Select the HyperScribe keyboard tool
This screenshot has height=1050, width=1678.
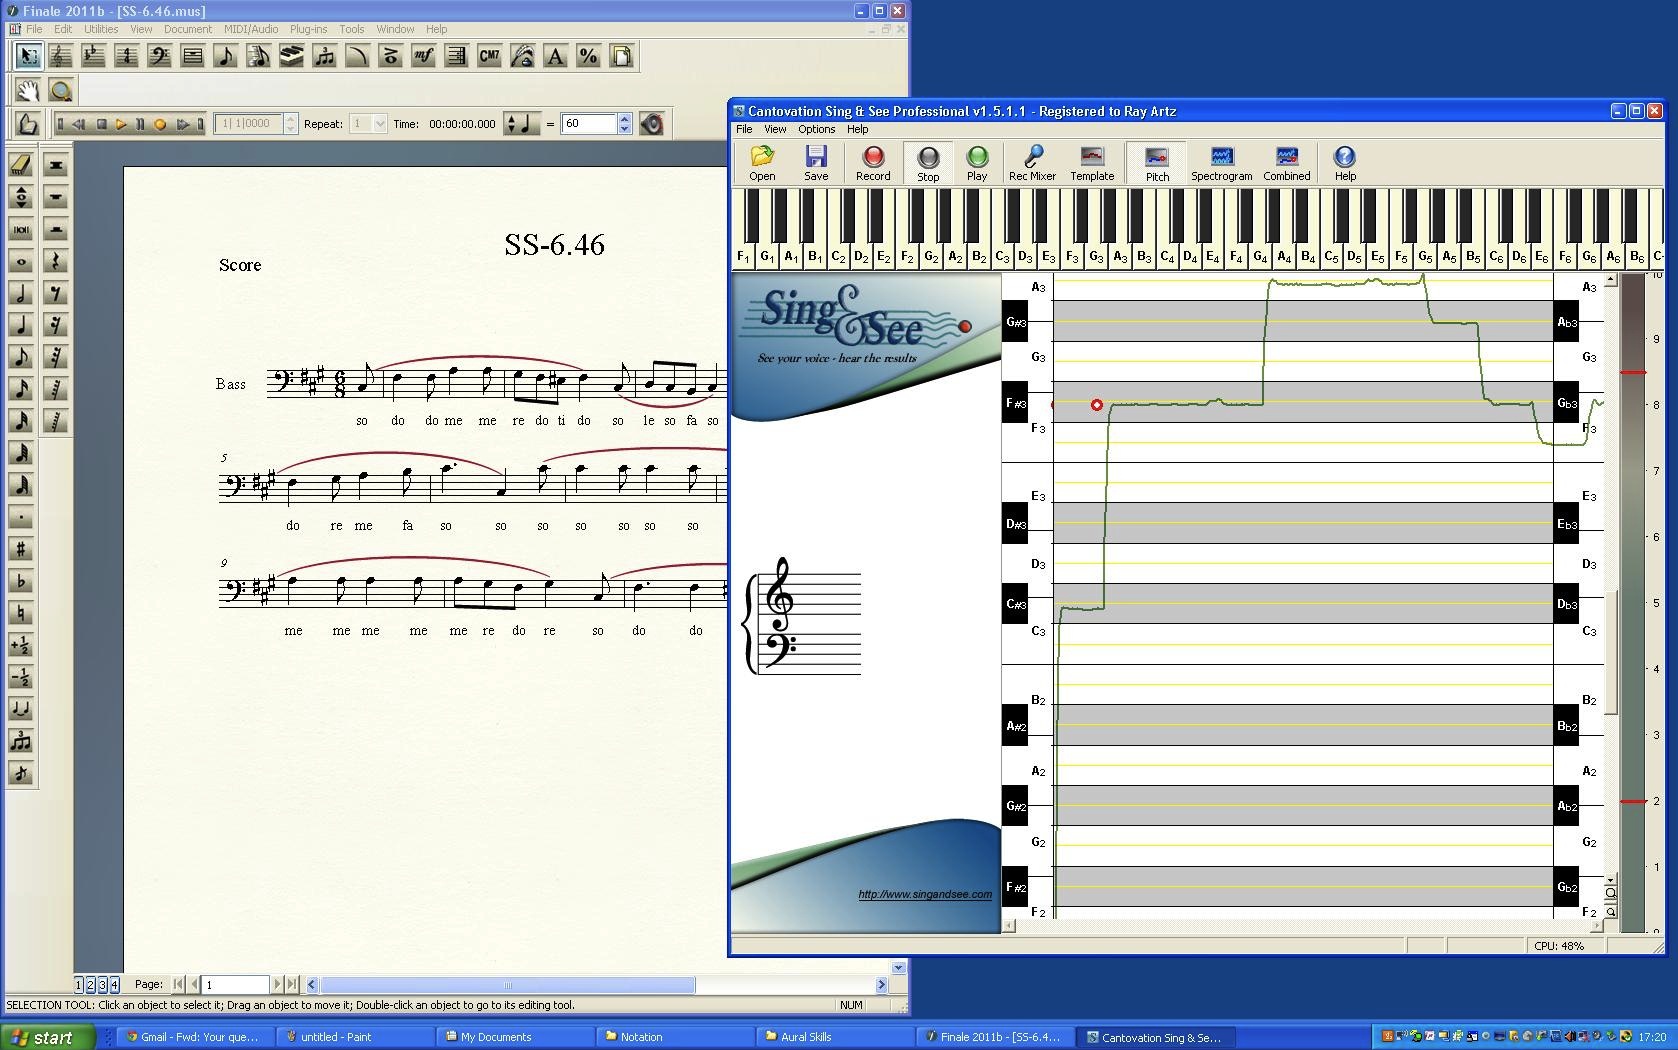click(x=291, y=57)
